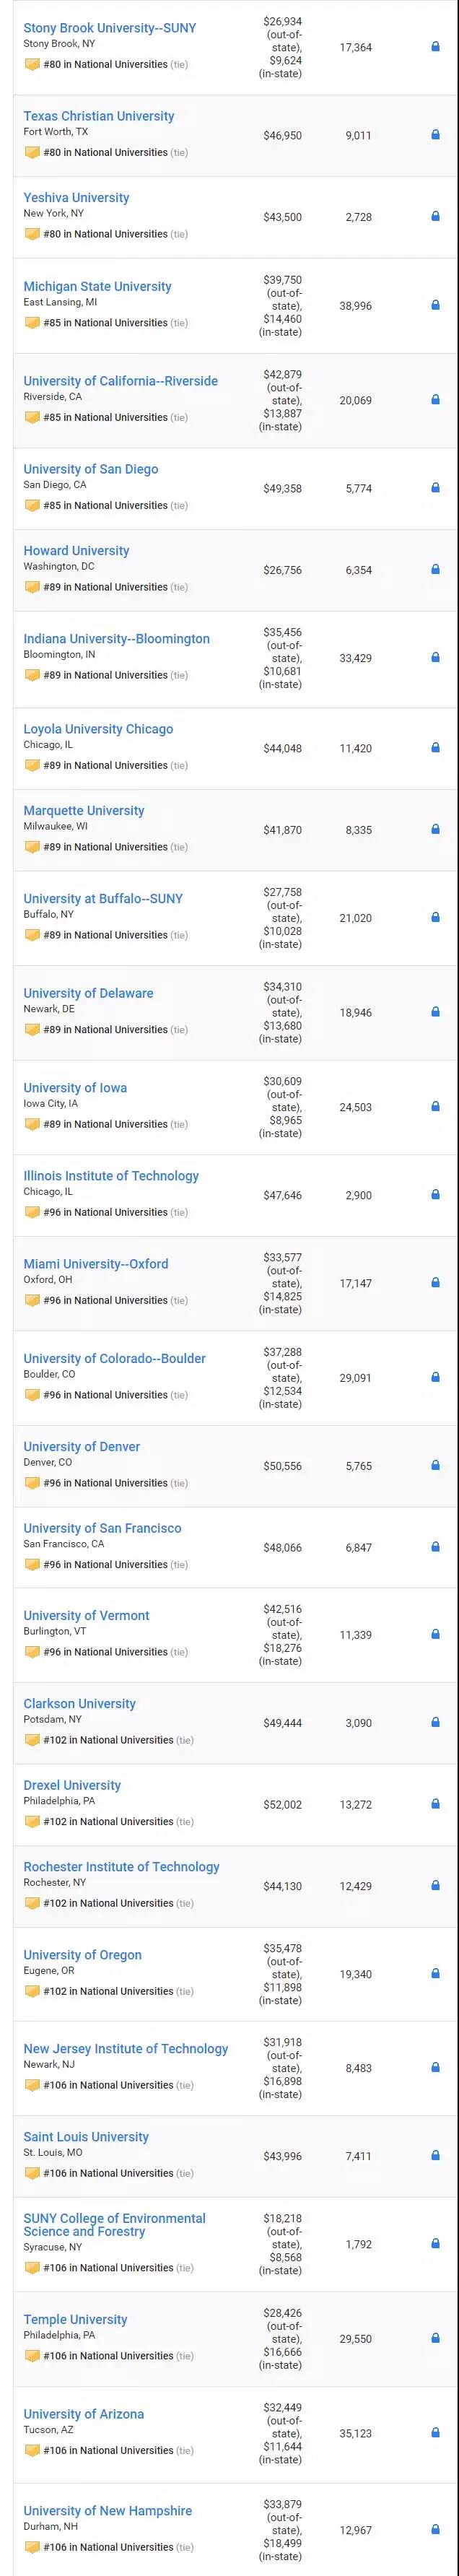Screen dimensions: 459x2576
Task: Open Rochester Institute of Technology link
Action: 121,1867
